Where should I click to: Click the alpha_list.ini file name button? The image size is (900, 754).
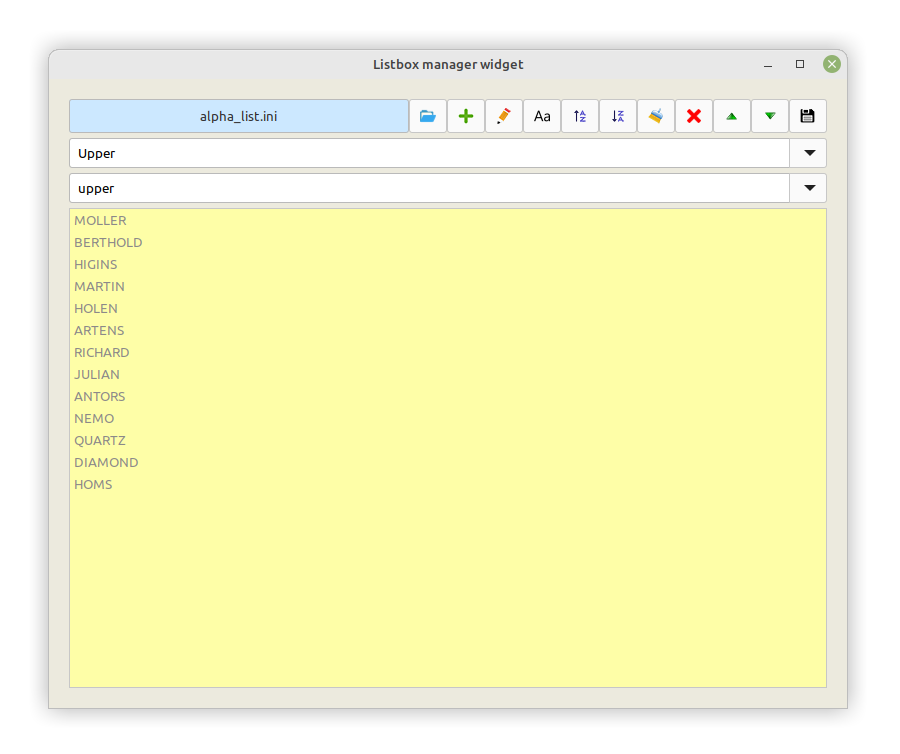(x=239, y=116)
